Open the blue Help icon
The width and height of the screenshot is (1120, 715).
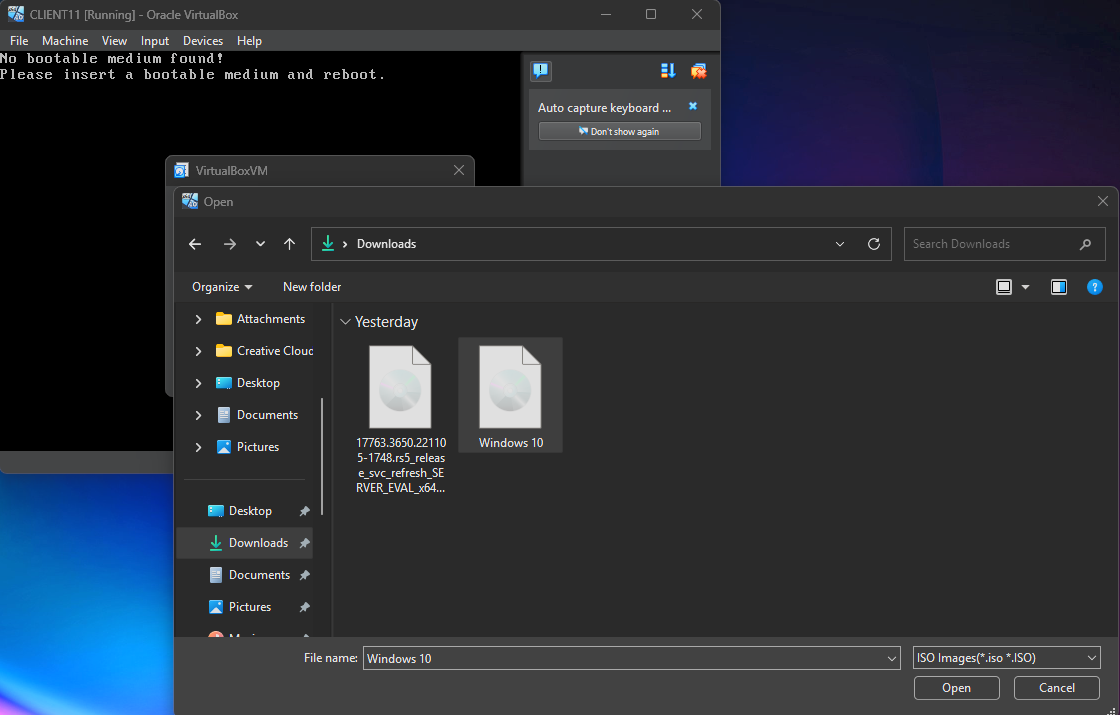click(x=1094, y=287)
